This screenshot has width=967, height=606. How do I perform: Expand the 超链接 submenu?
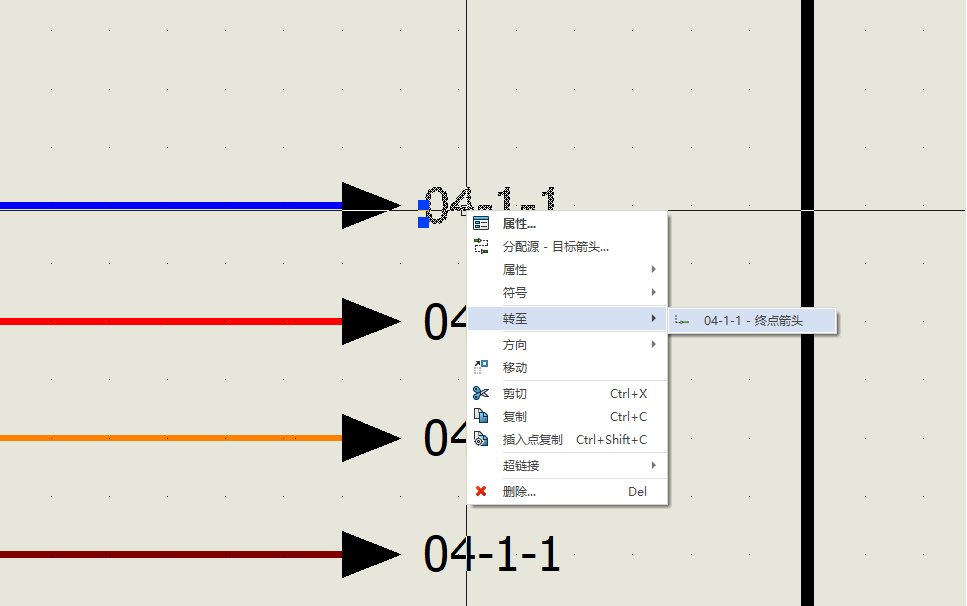pyautogui.click(x=653, y=465)
